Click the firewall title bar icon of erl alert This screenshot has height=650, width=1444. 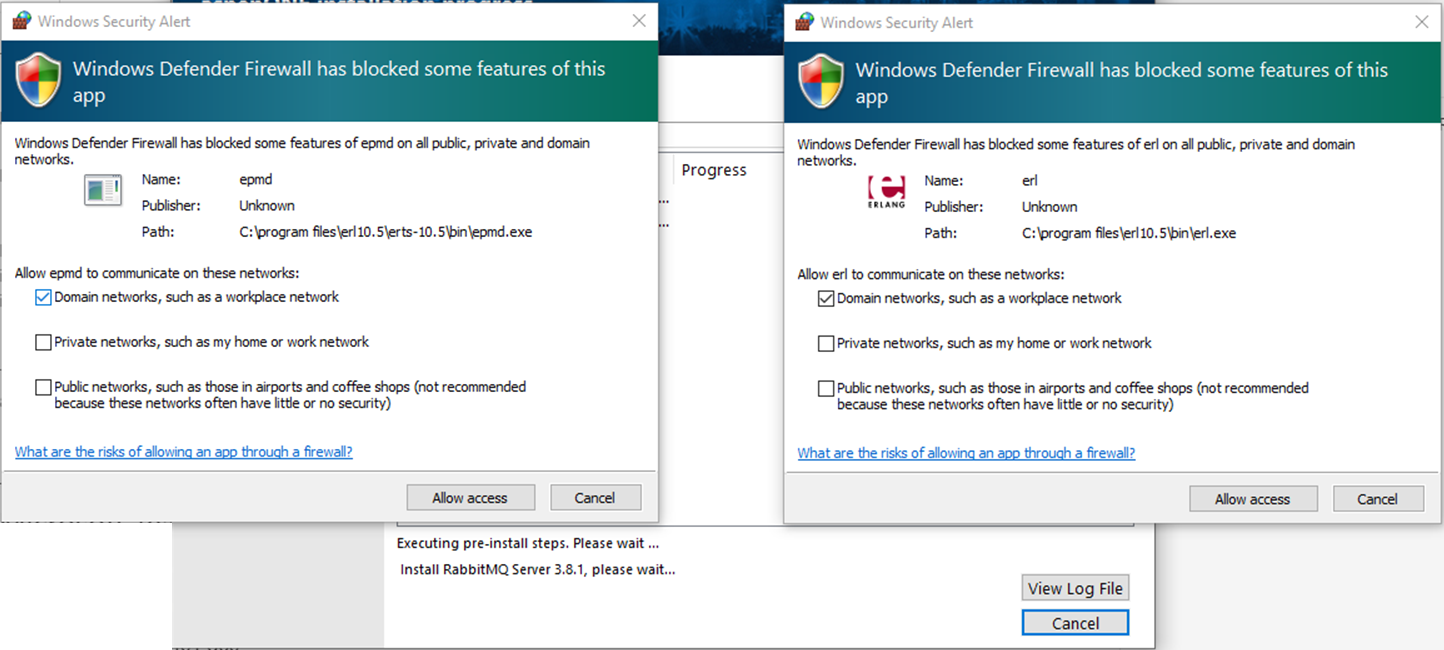[x=804, y=22]
